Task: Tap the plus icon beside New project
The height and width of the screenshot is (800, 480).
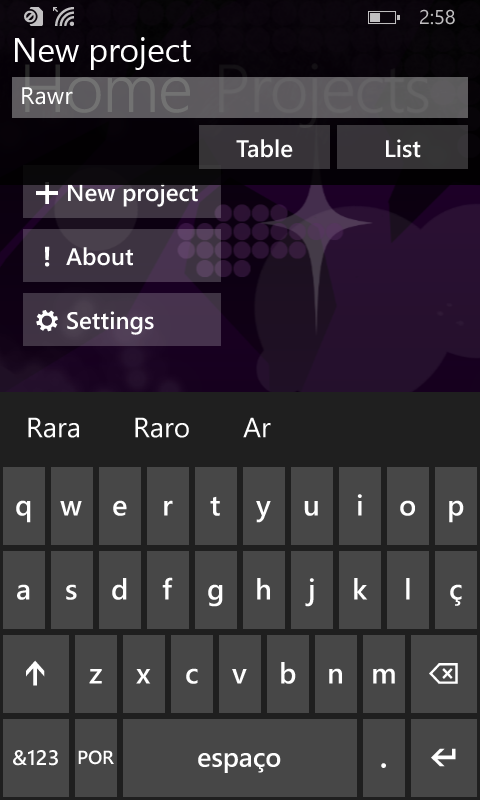Action: tap(46, 194)
